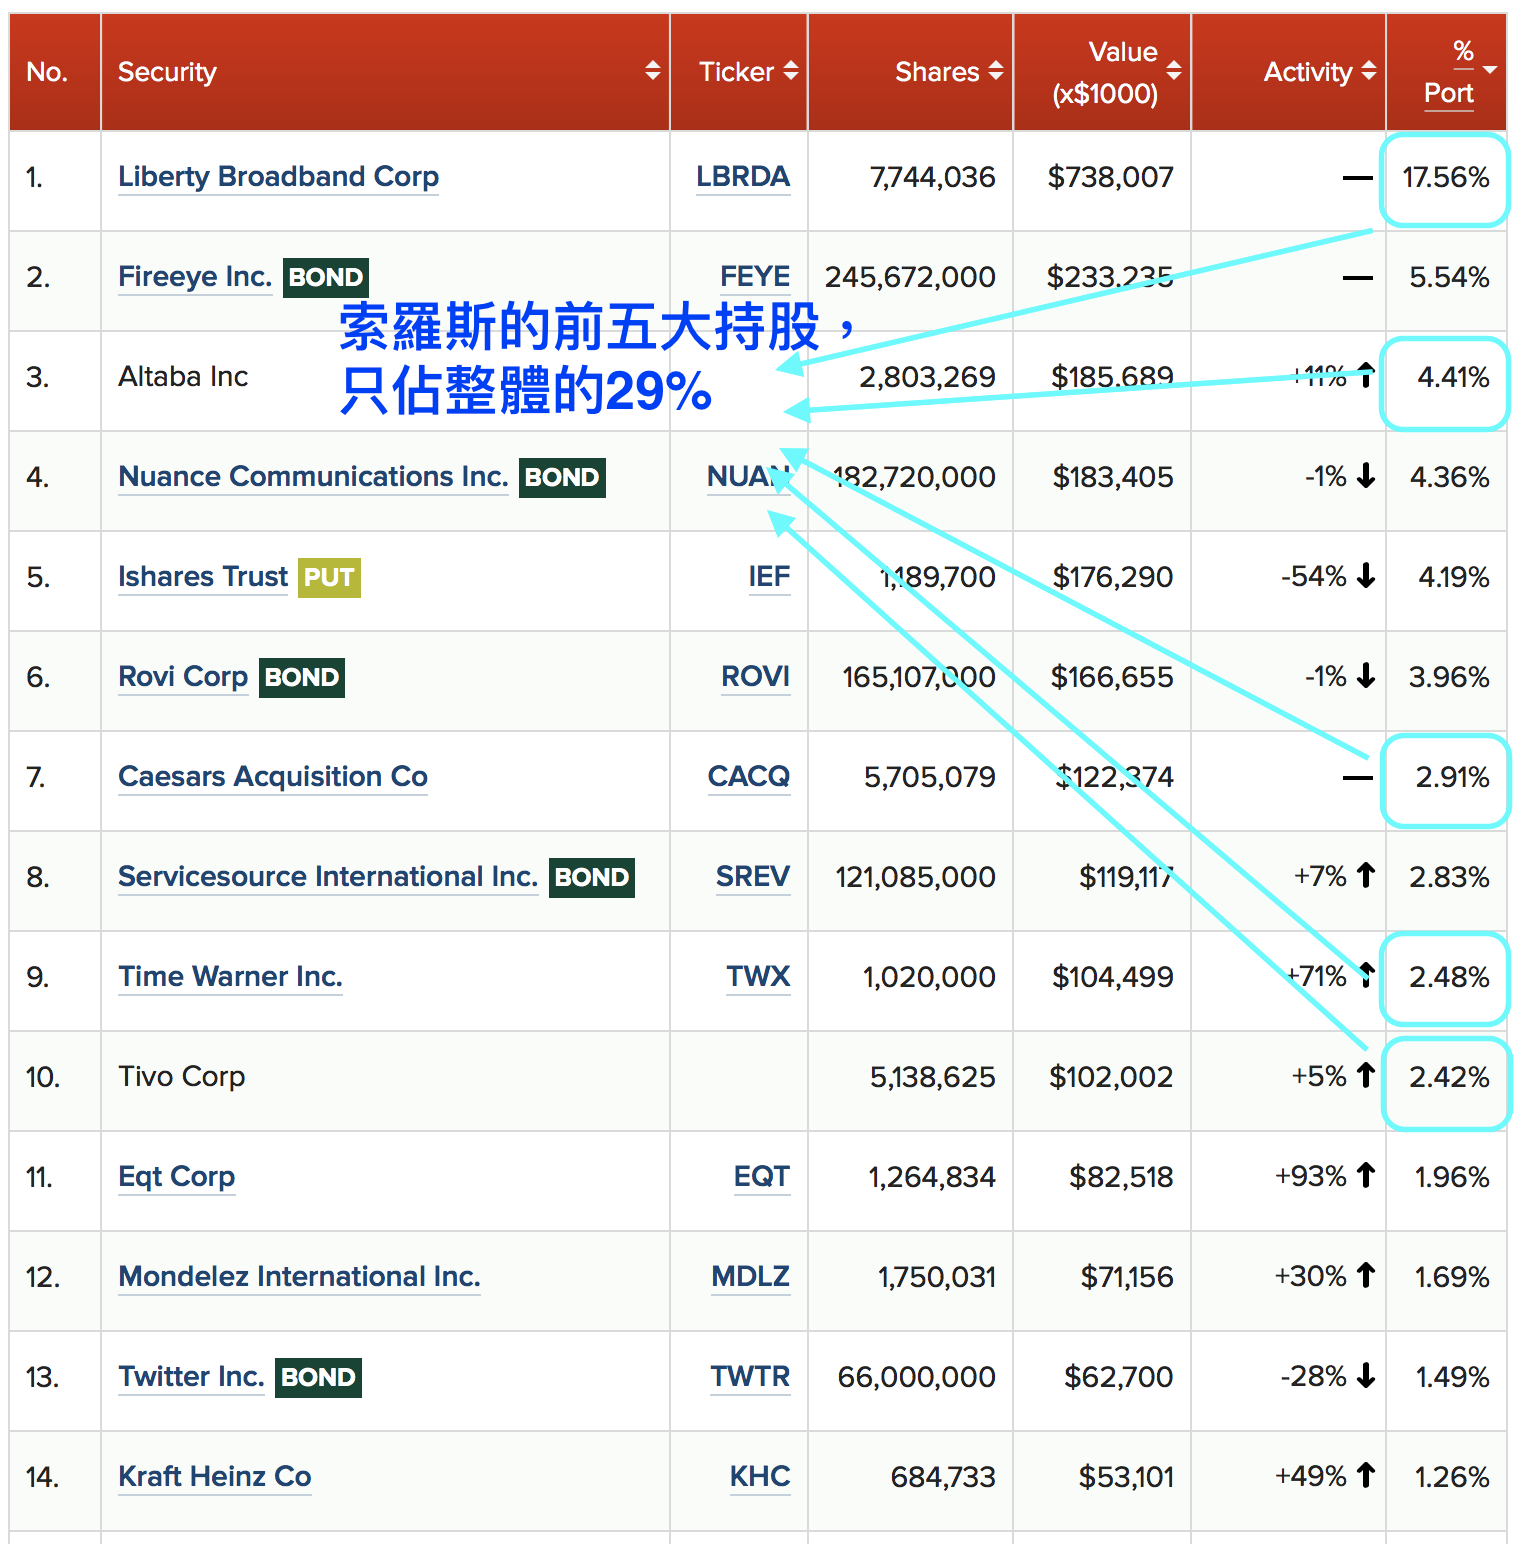
Task: Click $53,101 value cell
Action: coord(1126,1477)
